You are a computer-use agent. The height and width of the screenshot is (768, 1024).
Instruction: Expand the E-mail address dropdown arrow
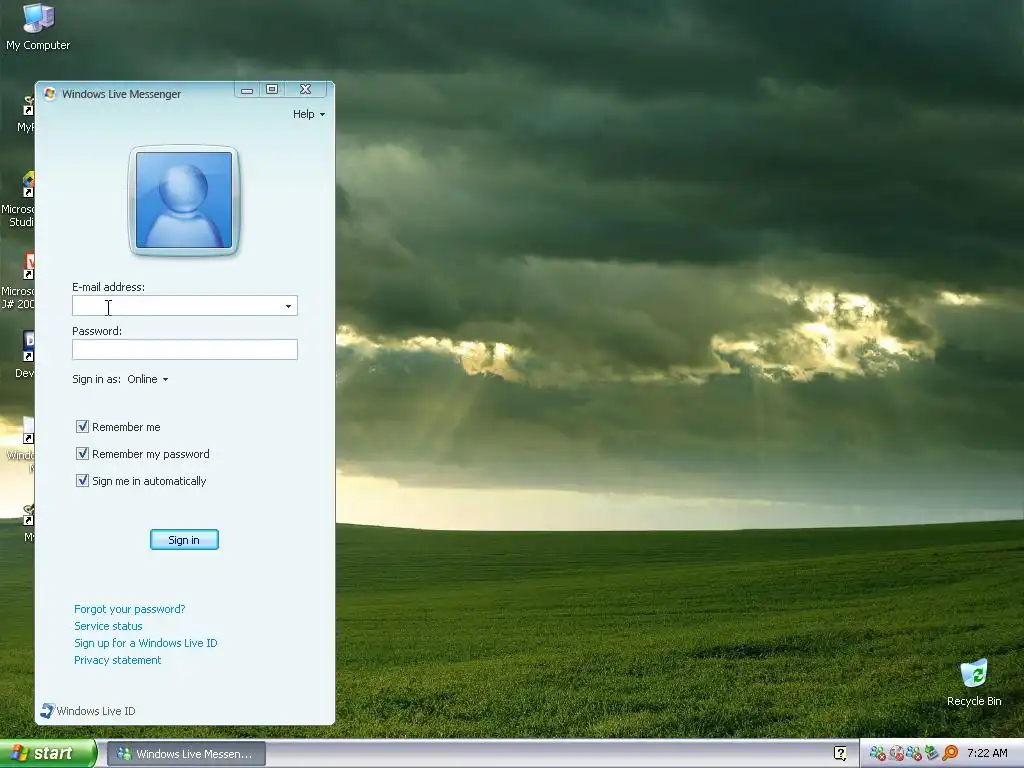coord(288,306)
